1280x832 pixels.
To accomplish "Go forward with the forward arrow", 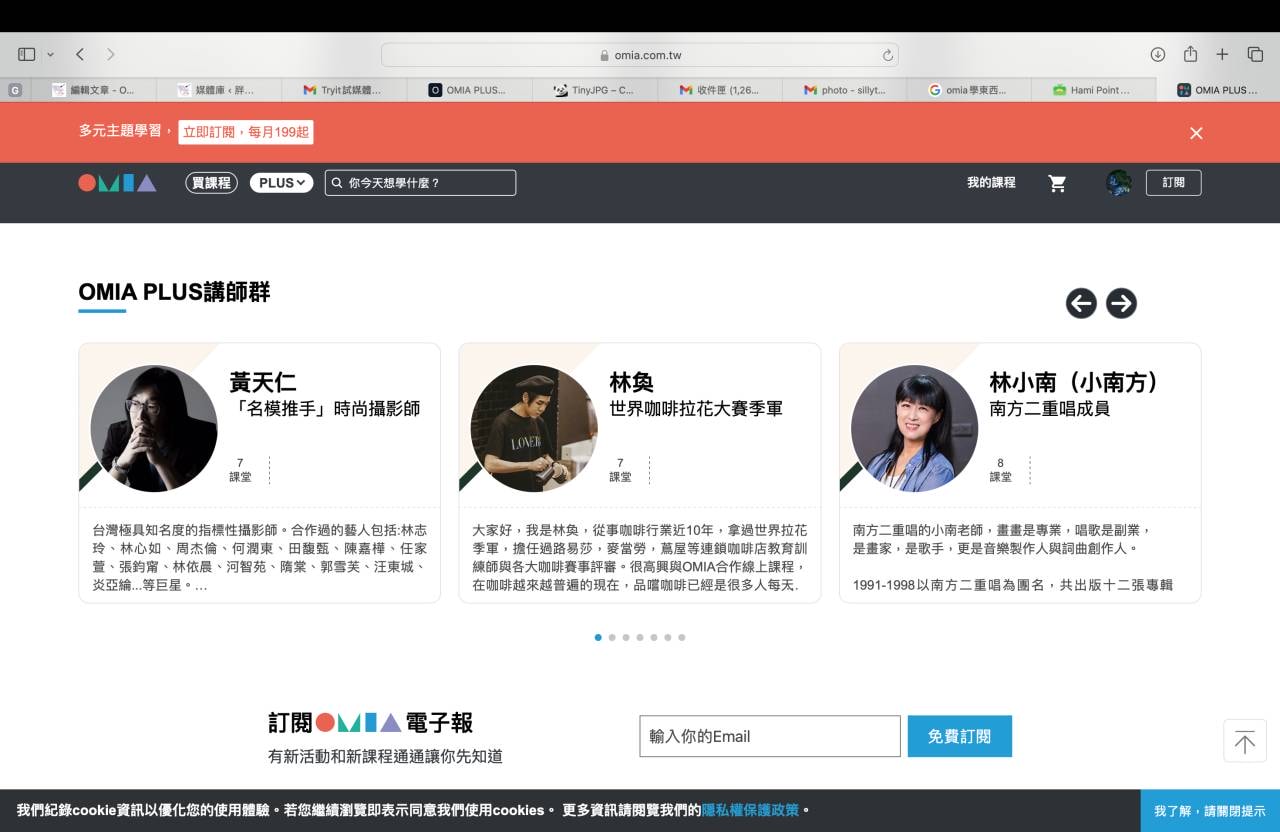I will (x=111, y=54).
